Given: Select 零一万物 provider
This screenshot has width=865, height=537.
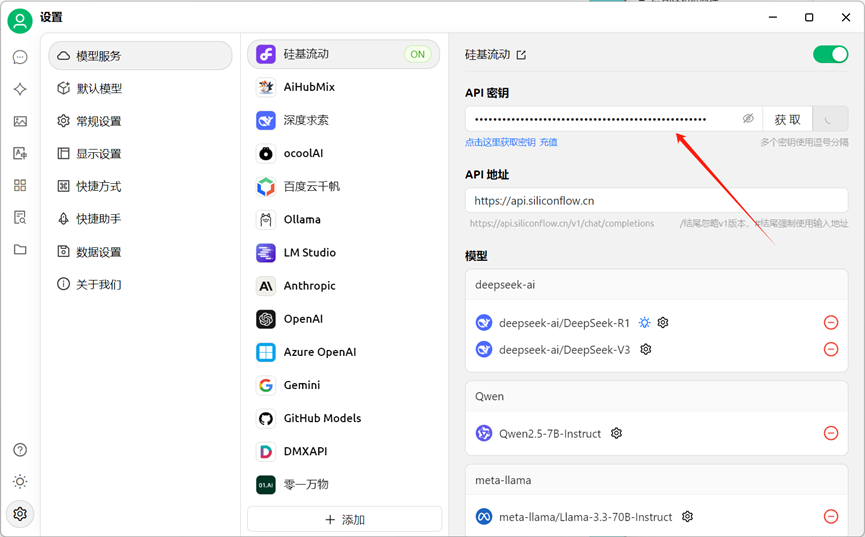Looking at the screenshot, I should (x=344, y=484).
